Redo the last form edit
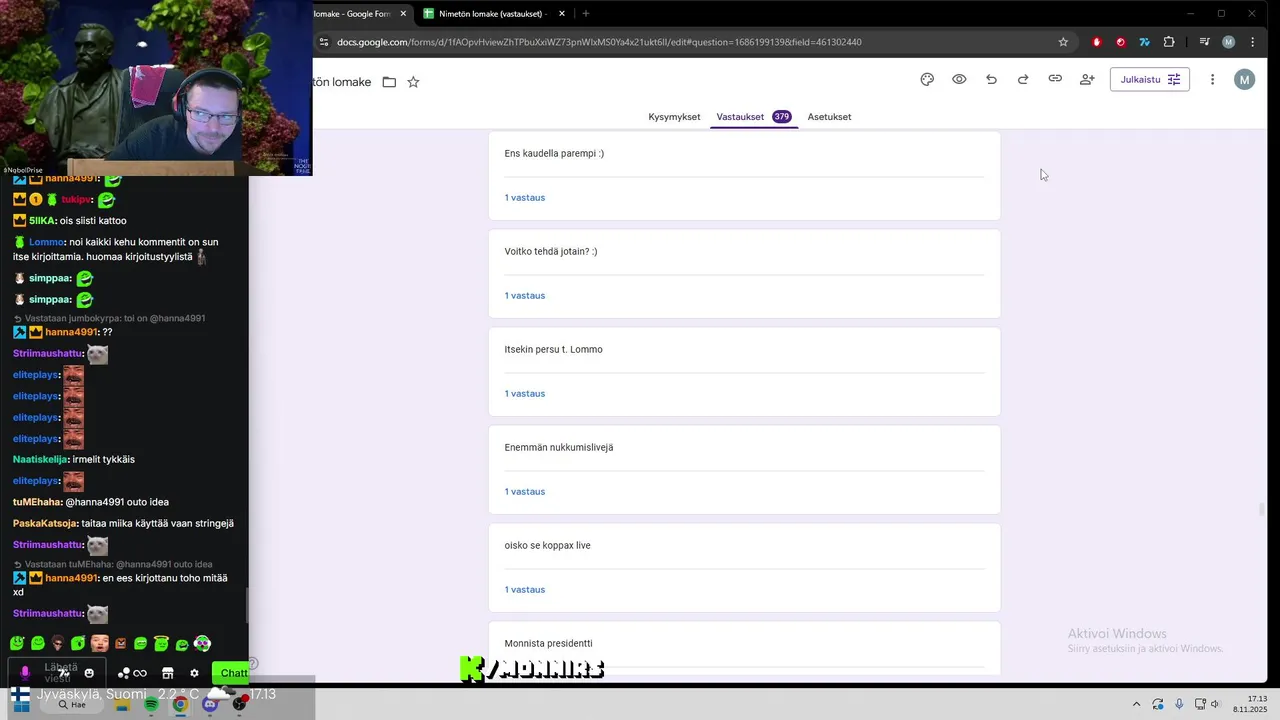The width and height of the screenshot is (1280, 720). pyautogui.click(x=1023, y=80)
